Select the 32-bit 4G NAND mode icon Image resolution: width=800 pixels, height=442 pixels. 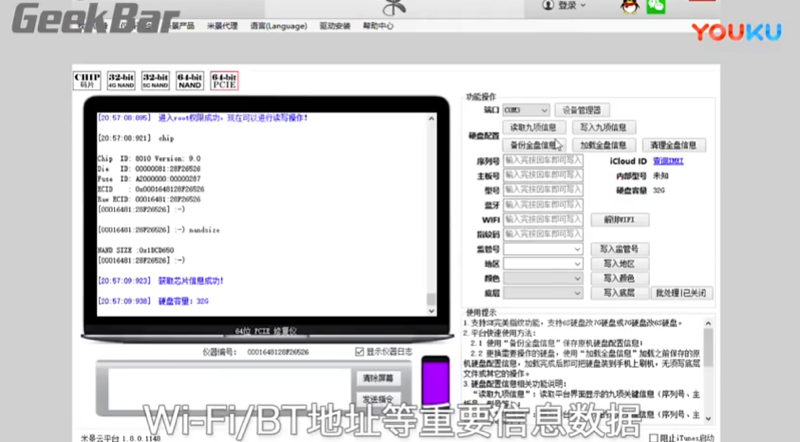click(x=121, y=79)
